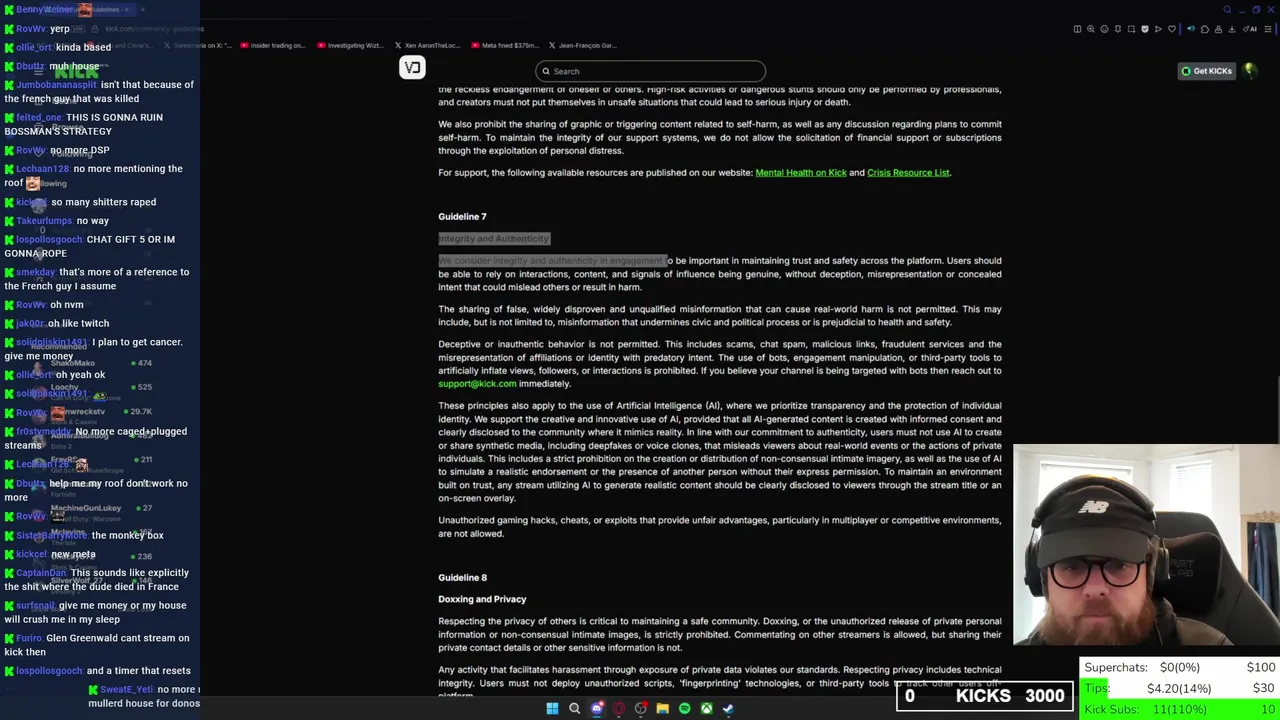Open File Explorer from the taskbar
The image size is (1280, 720).
pos(663,708)
